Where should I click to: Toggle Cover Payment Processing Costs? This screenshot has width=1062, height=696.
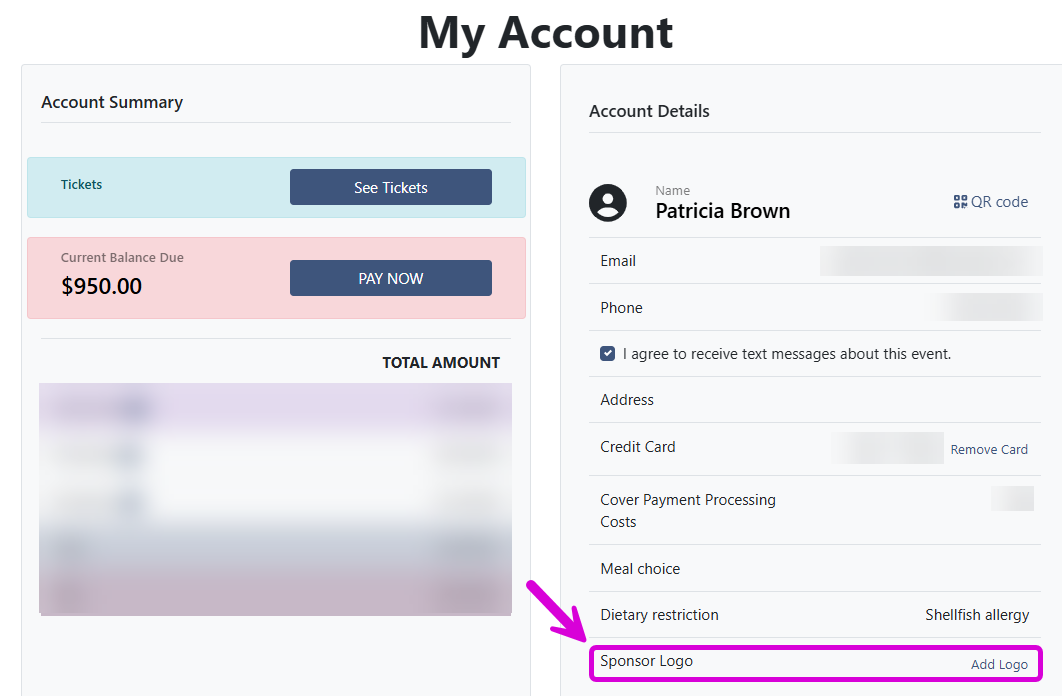[1013, 497]
